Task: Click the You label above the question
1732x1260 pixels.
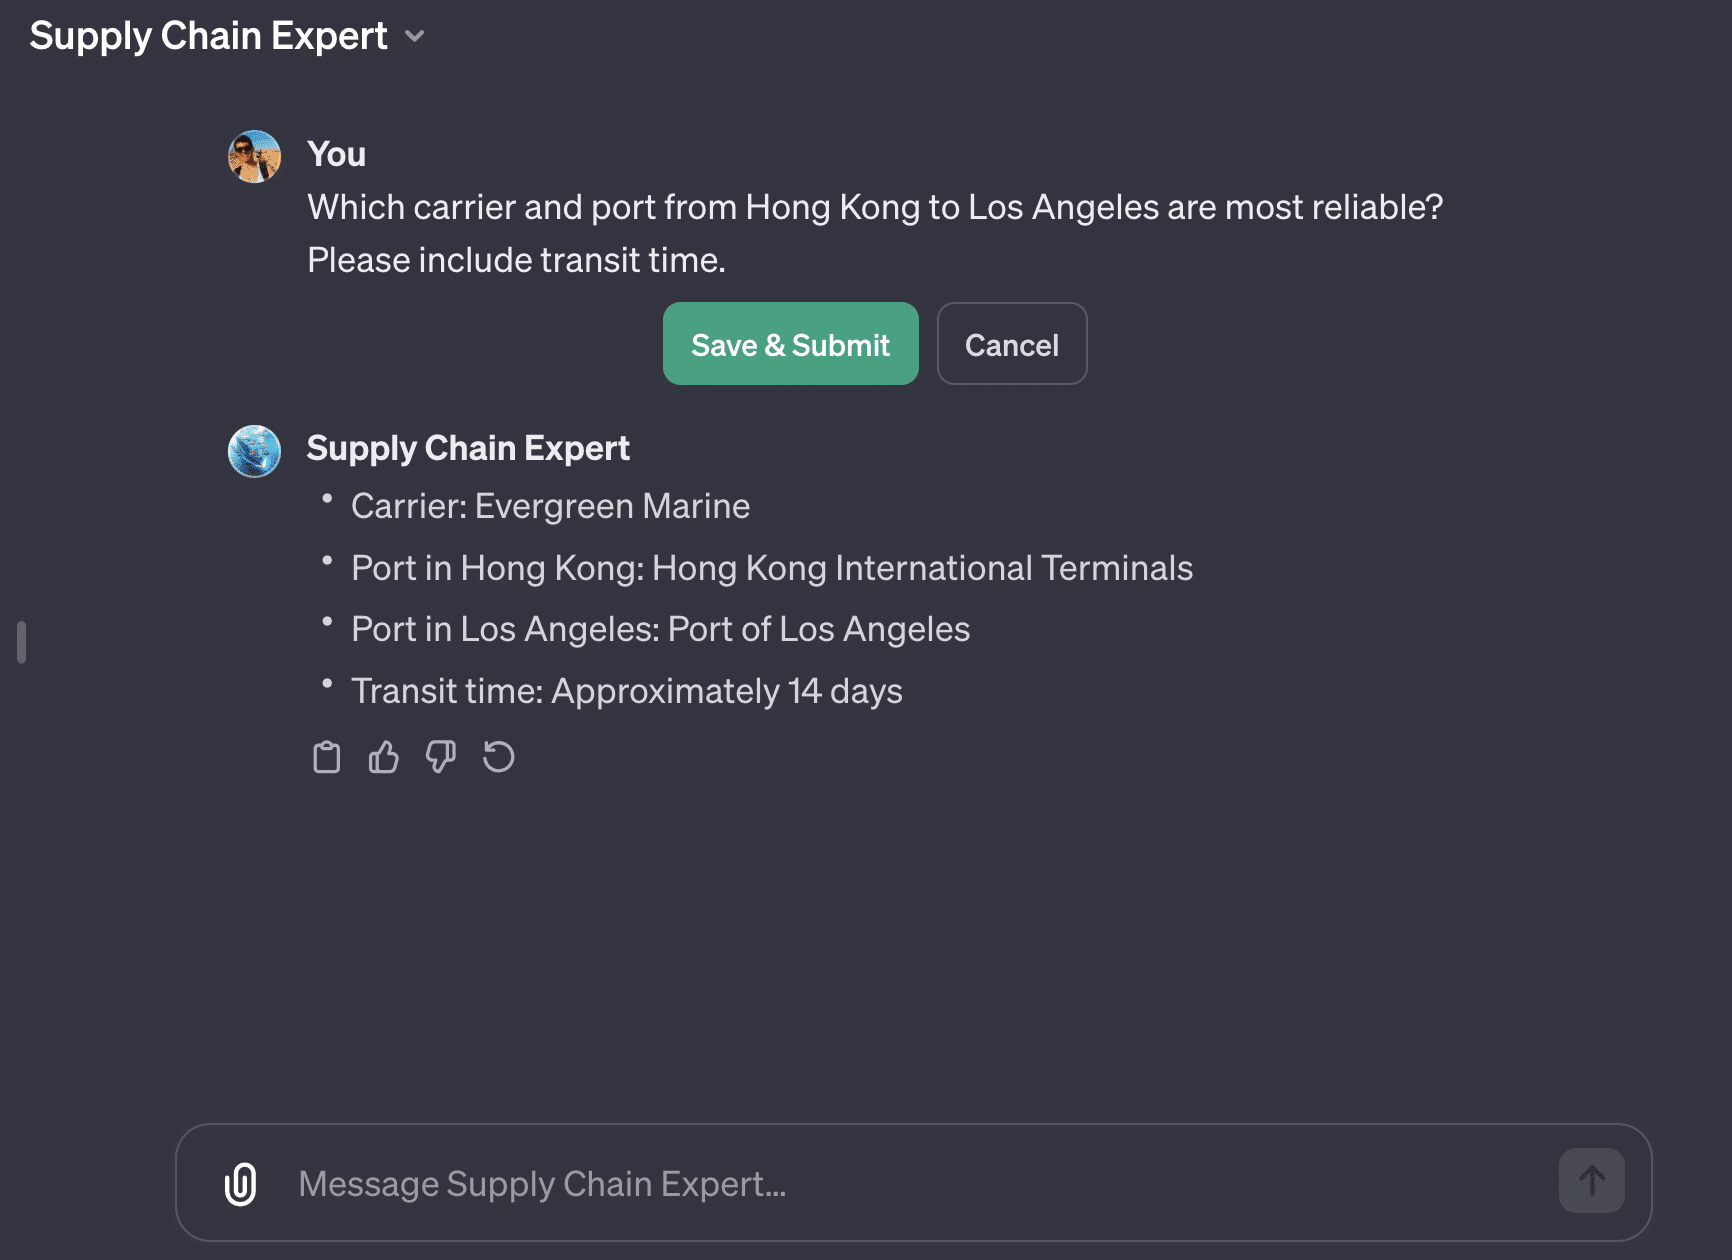Action: click(x=337, y=154)
